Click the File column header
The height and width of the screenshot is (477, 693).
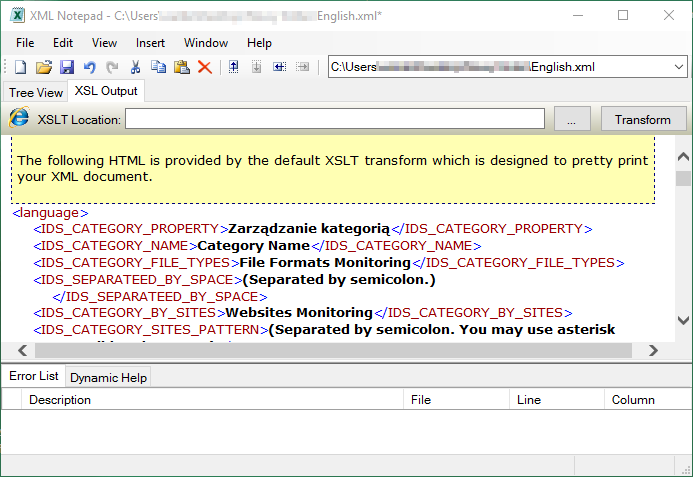point(457,400)
